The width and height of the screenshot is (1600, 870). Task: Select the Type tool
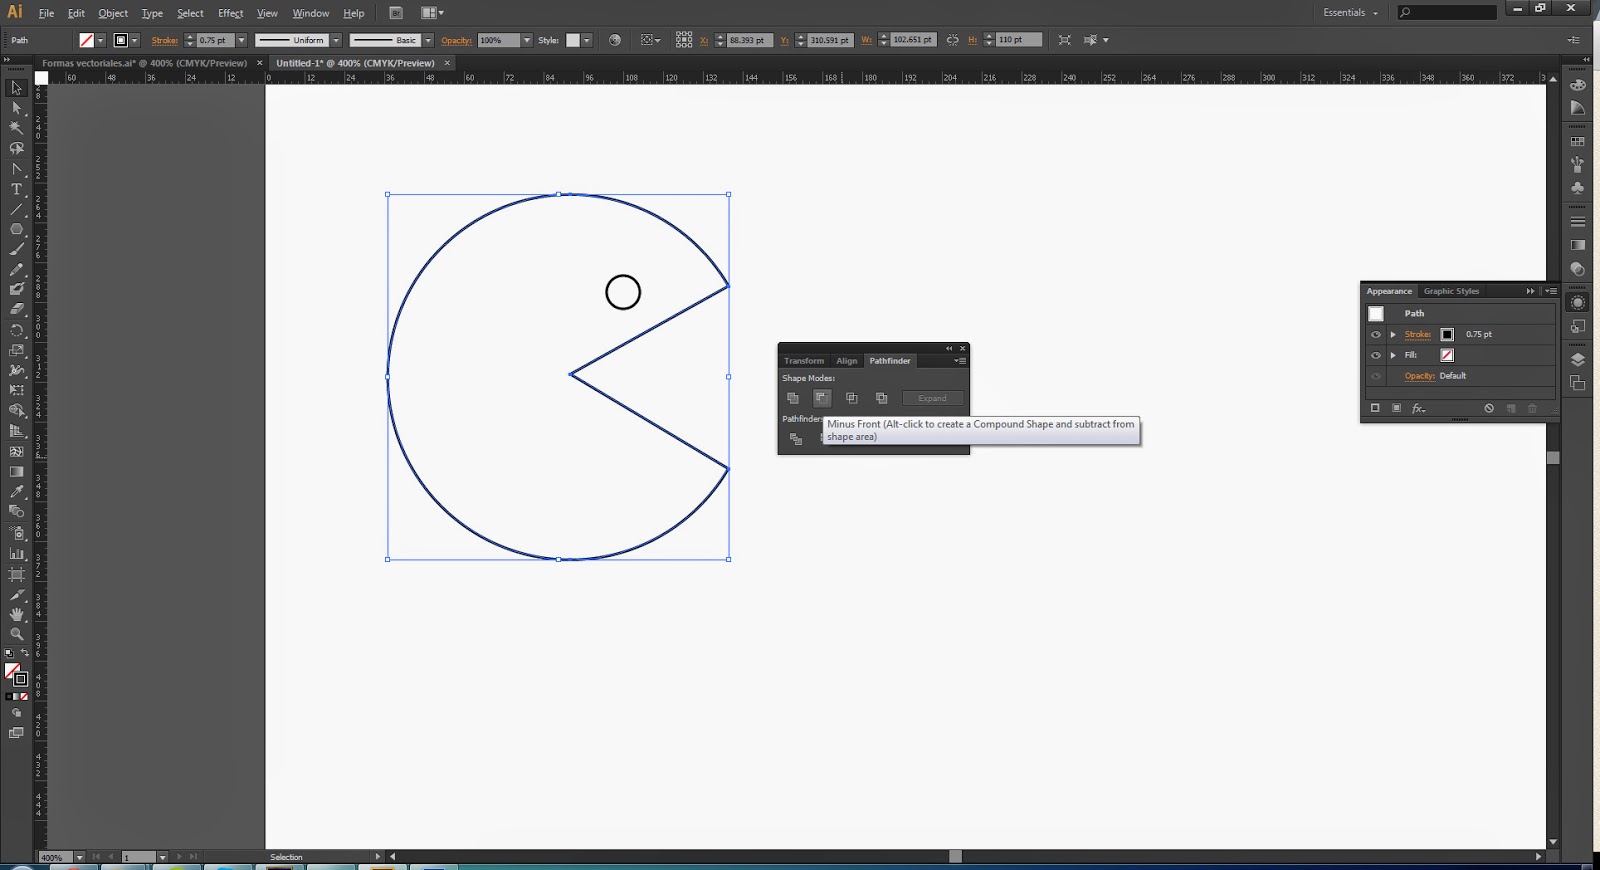(x=16, y=189)
